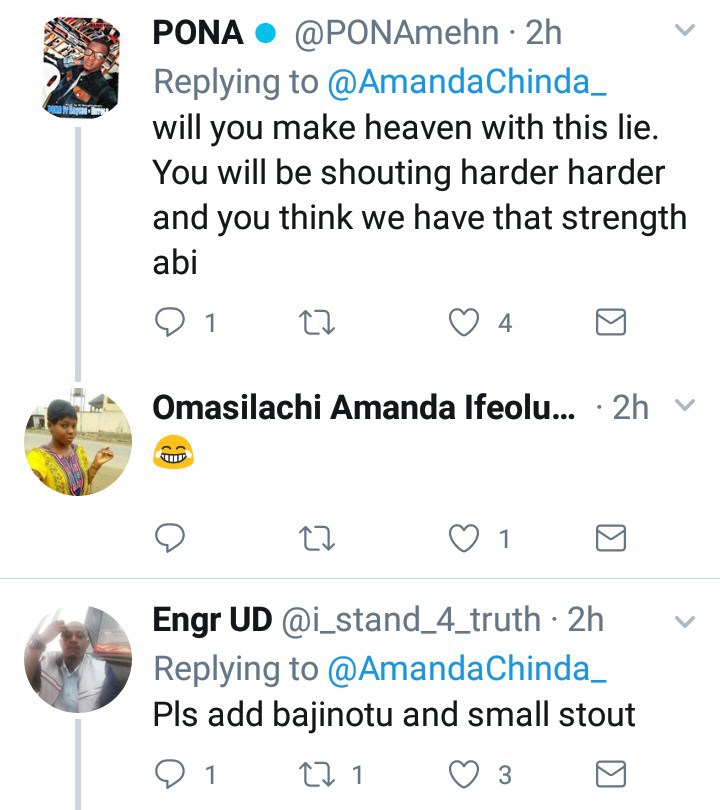Reply to Omasilachi Amanda's emoji tweet
720x810 pixels.
pyautogui.click(x=170, y=539)
